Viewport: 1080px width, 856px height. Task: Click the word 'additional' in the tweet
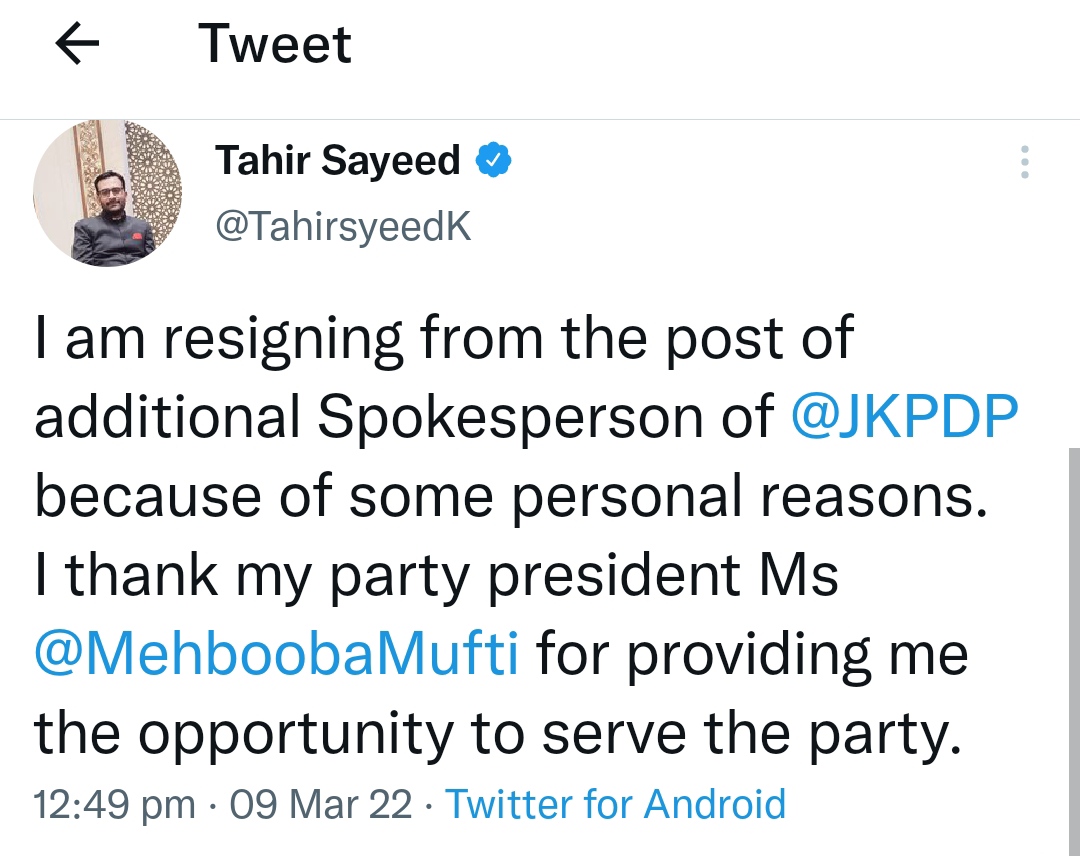[x=168, y=417]
